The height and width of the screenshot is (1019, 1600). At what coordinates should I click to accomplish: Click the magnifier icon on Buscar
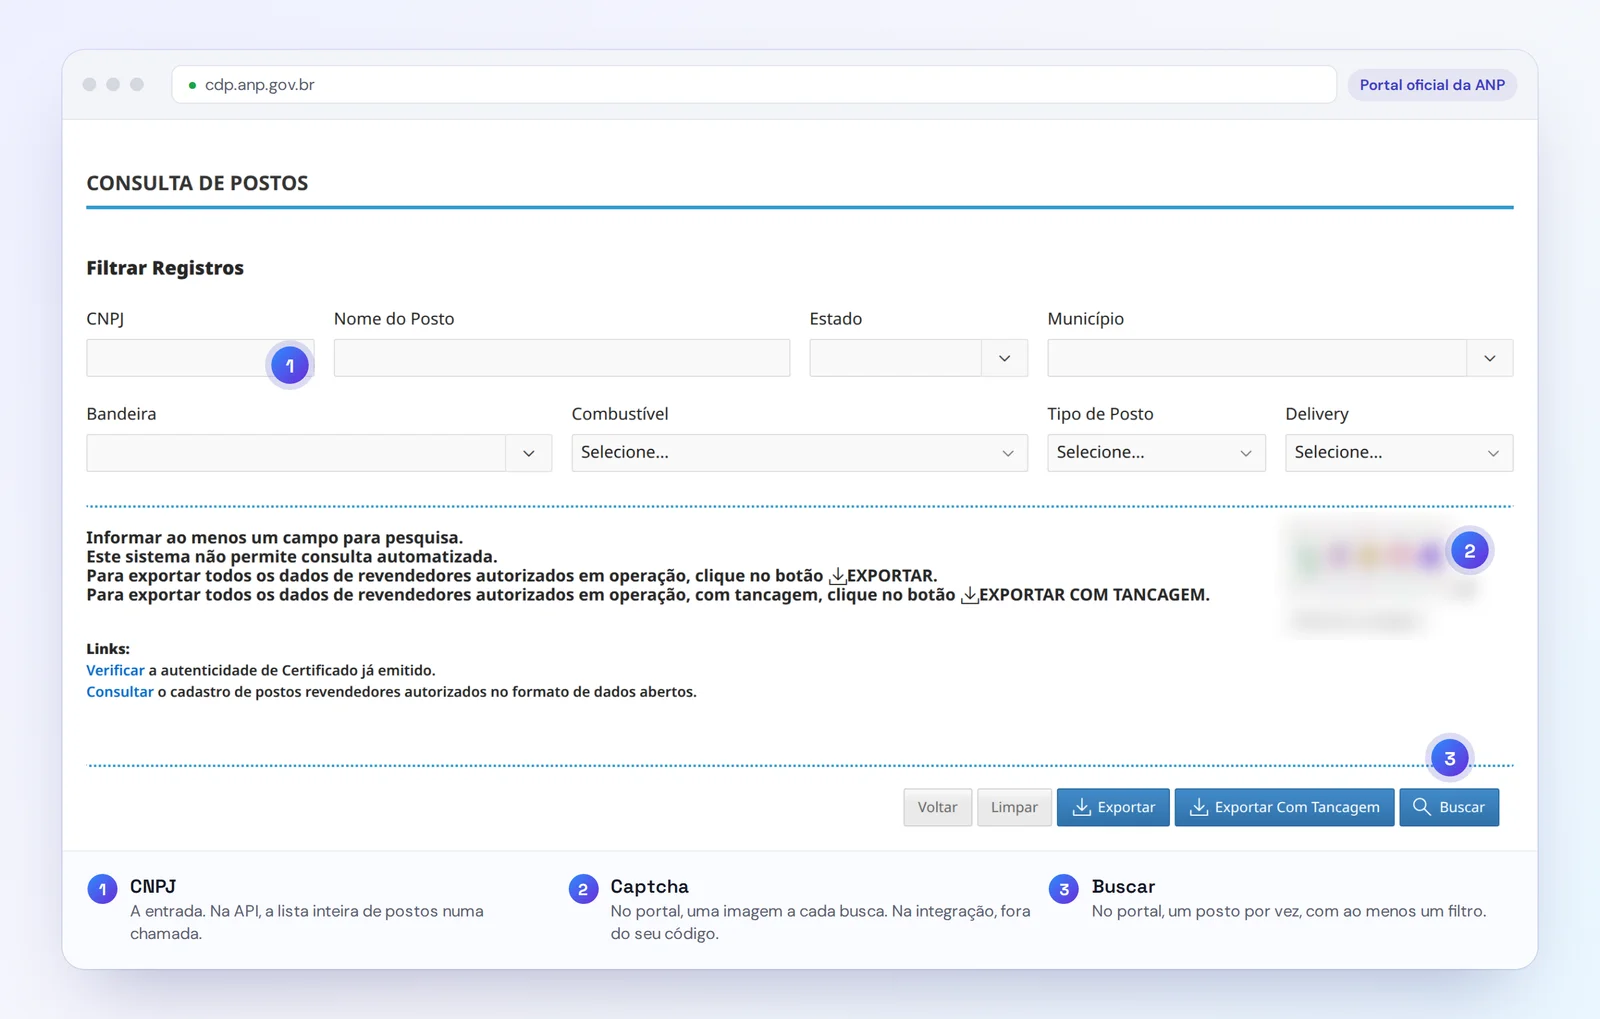click(x=1421, y=806)
